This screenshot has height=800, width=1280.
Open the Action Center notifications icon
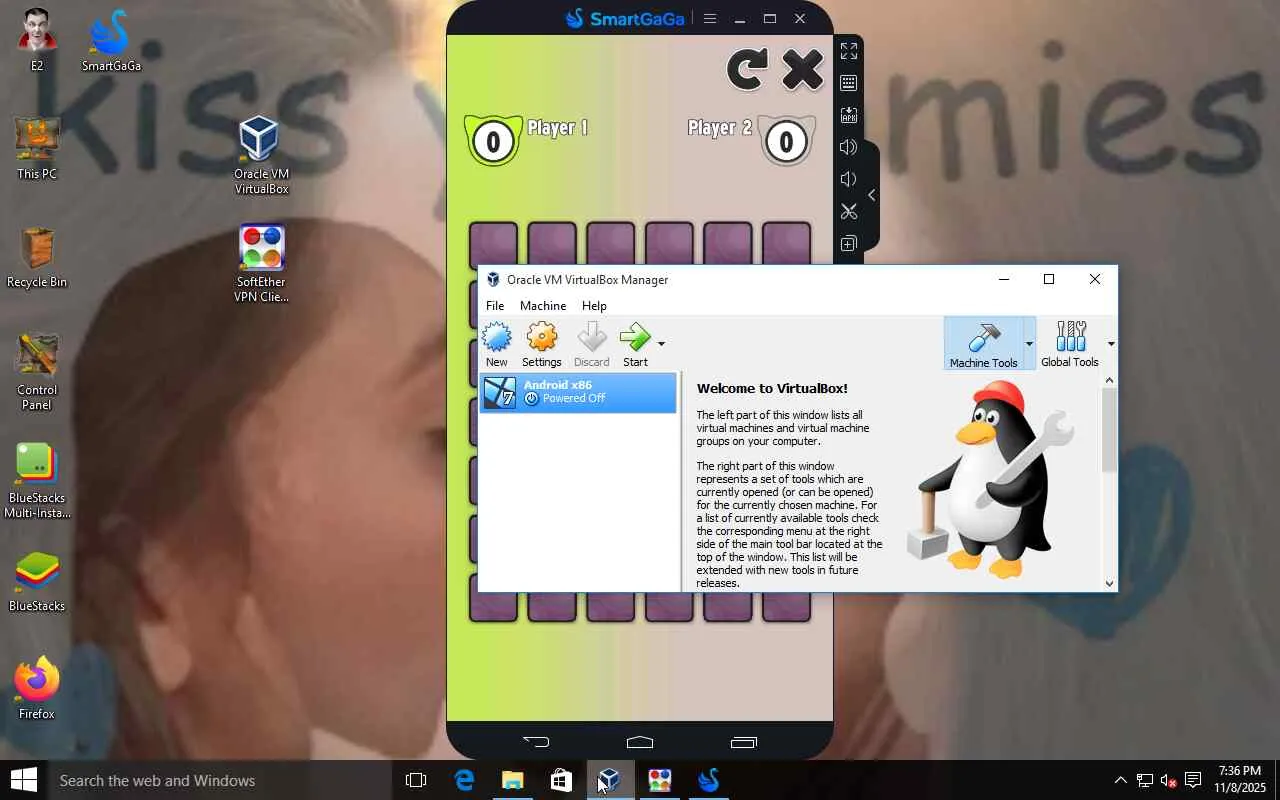click(x=1192, y=780)
